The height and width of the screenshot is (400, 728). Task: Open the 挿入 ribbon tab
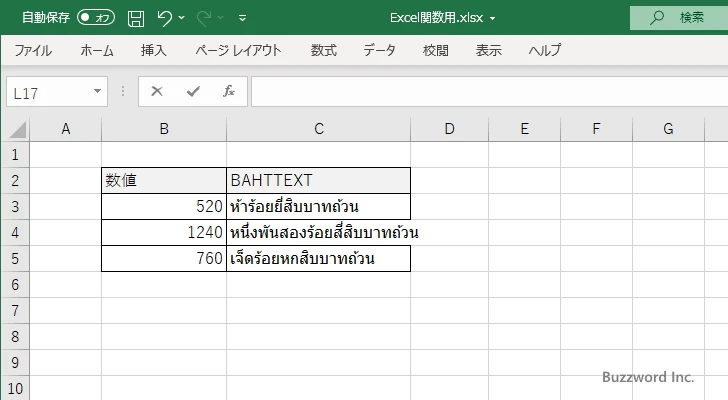pyautogui.click(x=153, y=50)
